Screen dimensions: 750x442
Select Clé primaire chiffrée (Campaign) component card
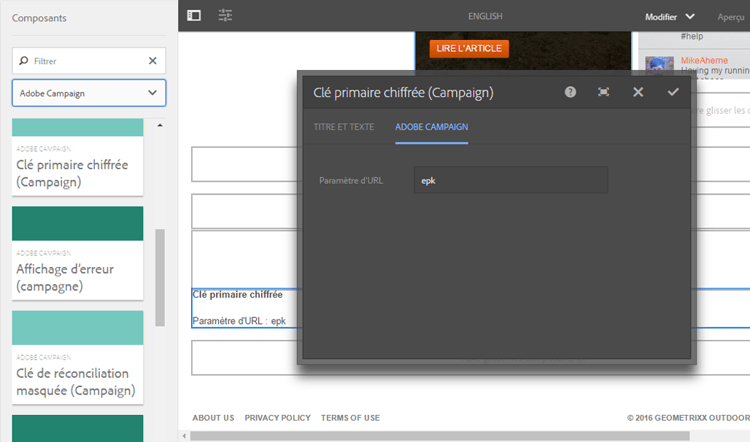pos(77,157)
